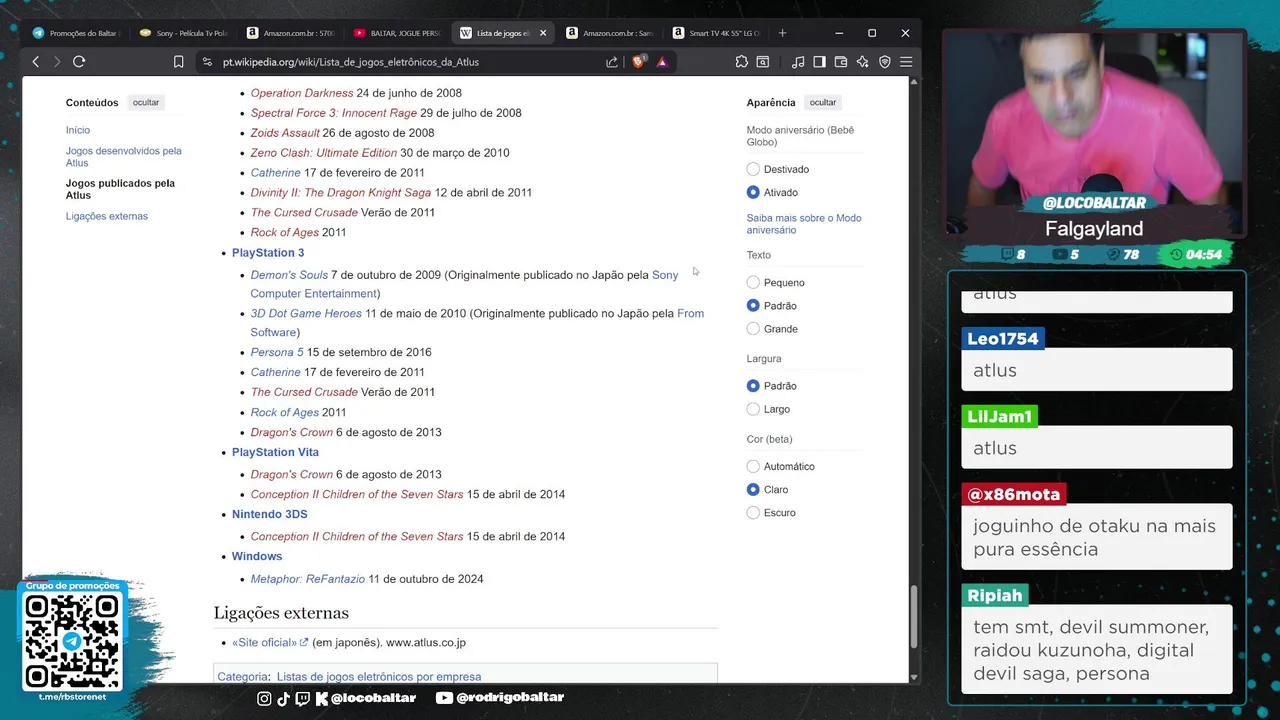Image resolution: width=1280 pixels, height=720 pixels.
Task: Toggle the browser sidebar panel icon
Action: tap(819, 62)
